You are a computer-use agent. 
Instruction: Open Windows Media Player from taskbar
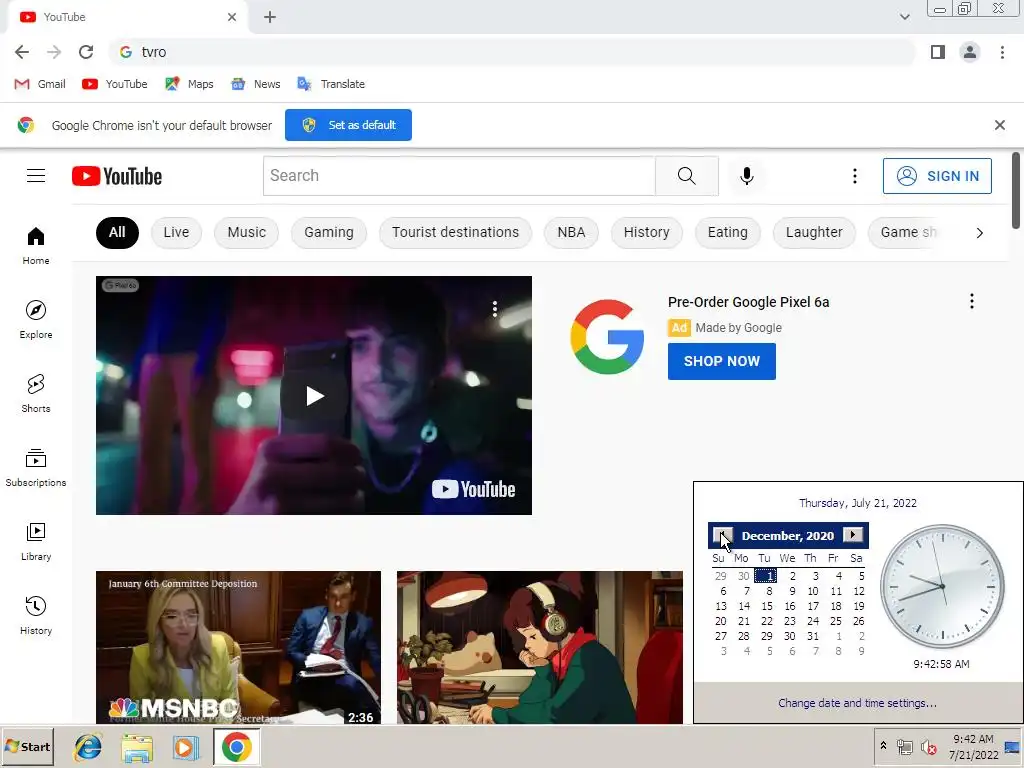point(186,747)
